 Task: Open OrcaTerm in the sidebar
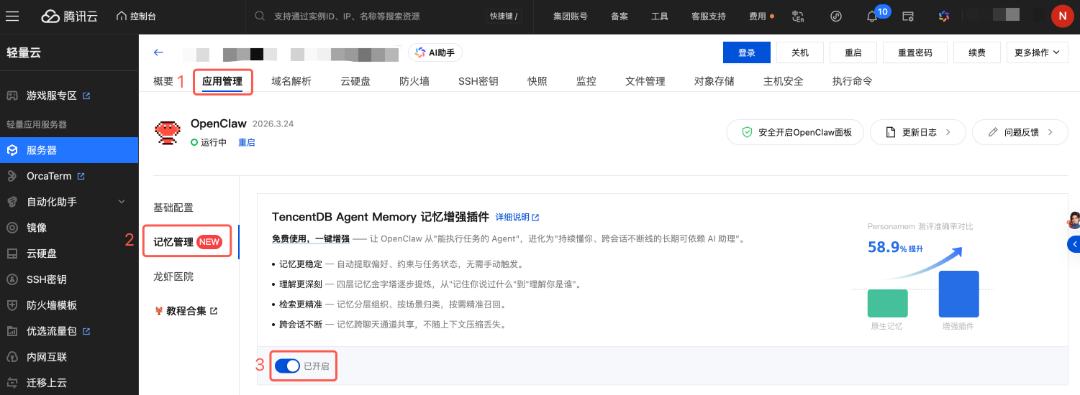(x=48, y=176)
